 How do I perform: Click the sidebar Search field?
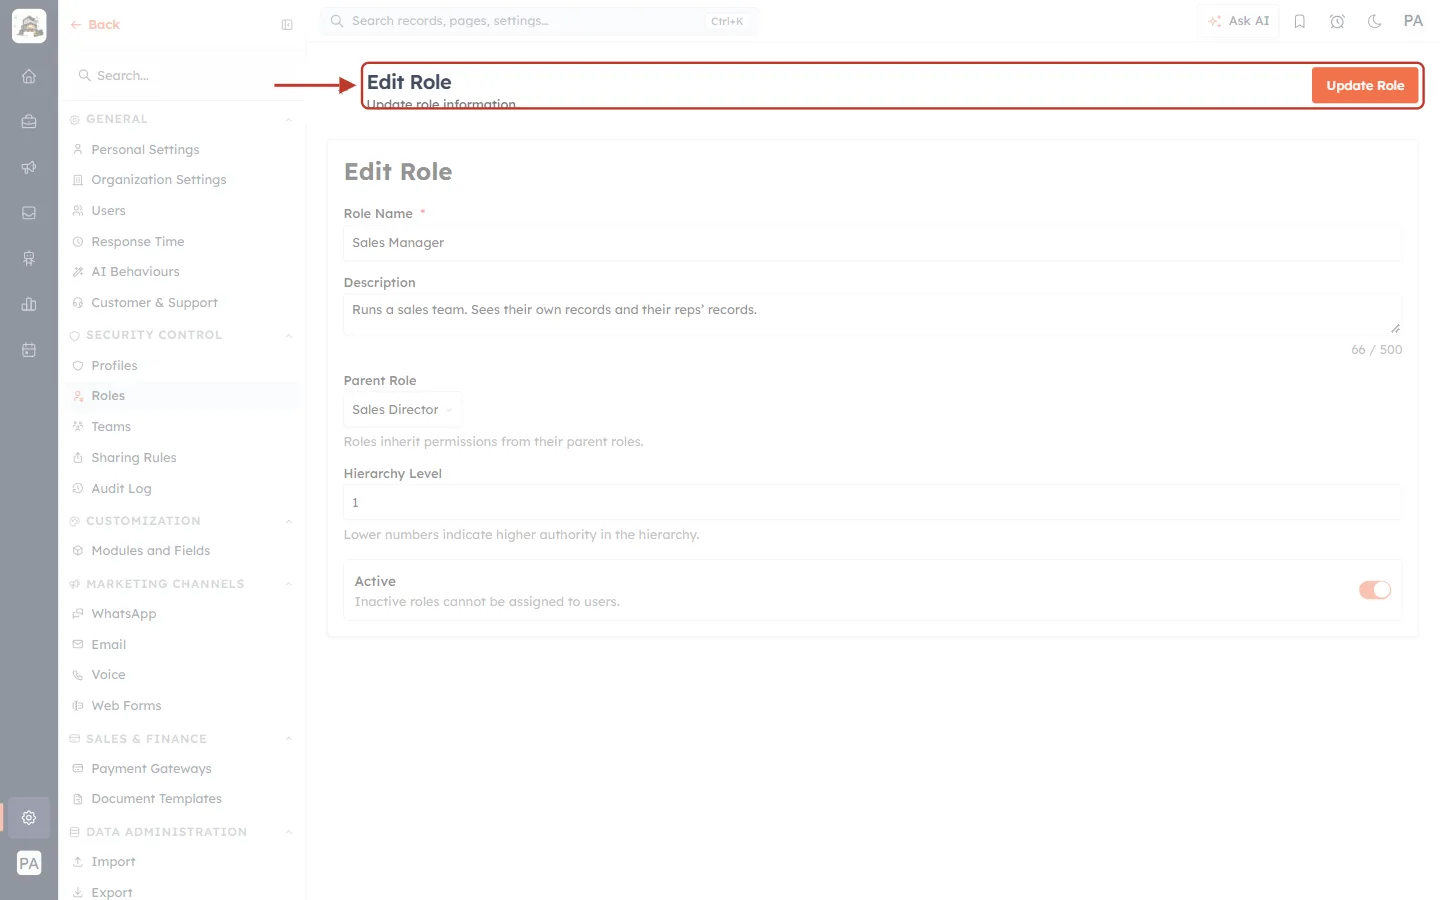click(x=182, y=76)
